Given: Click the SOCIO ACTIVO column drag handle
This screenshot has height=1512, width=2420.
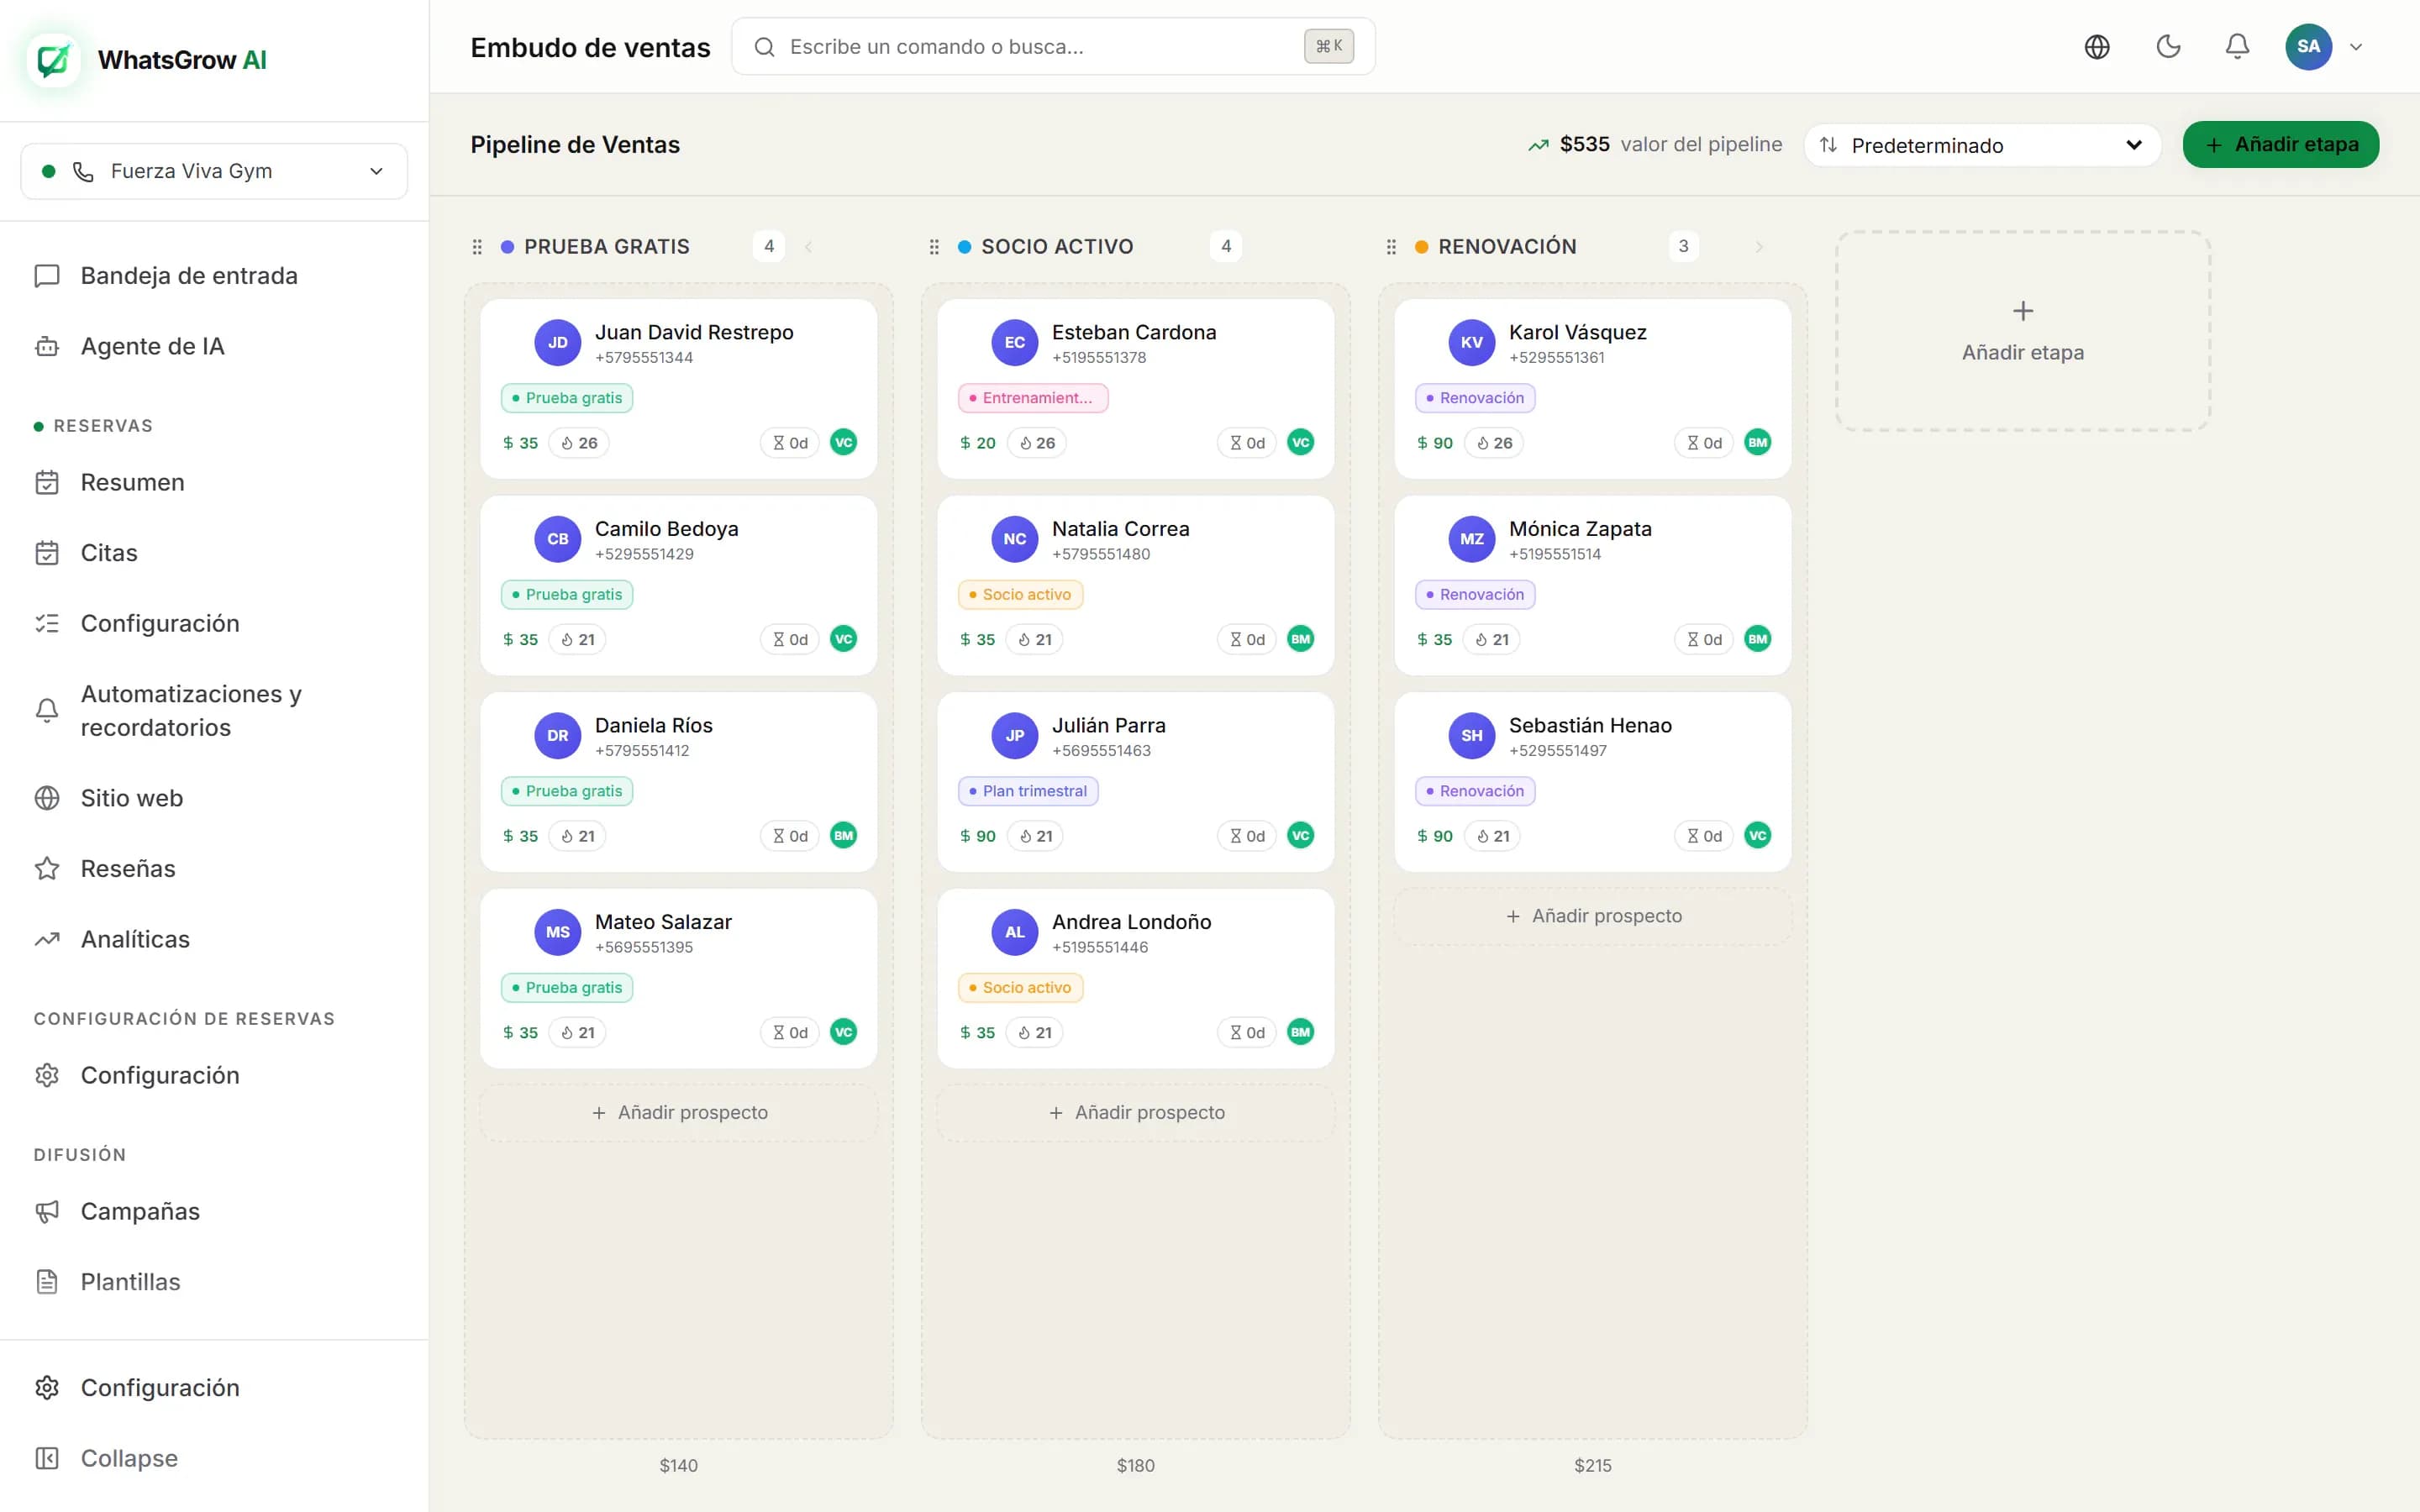Looking at the screenshot, I should [x=934, y=247].
